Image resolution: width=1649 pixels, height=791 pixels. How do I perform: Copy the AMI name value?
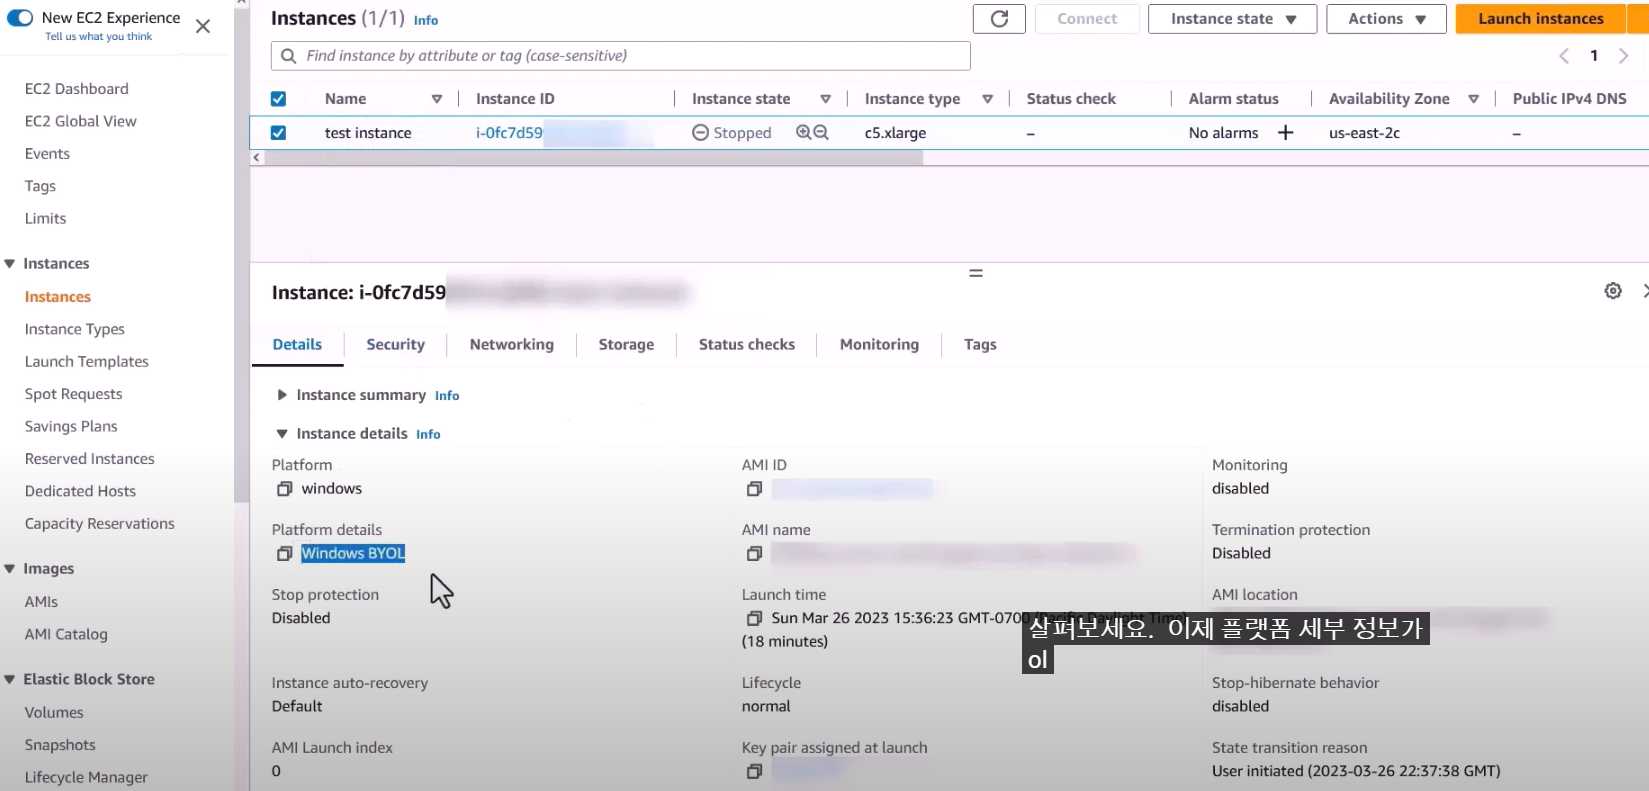pyautogui.click(x=755, y=554)
